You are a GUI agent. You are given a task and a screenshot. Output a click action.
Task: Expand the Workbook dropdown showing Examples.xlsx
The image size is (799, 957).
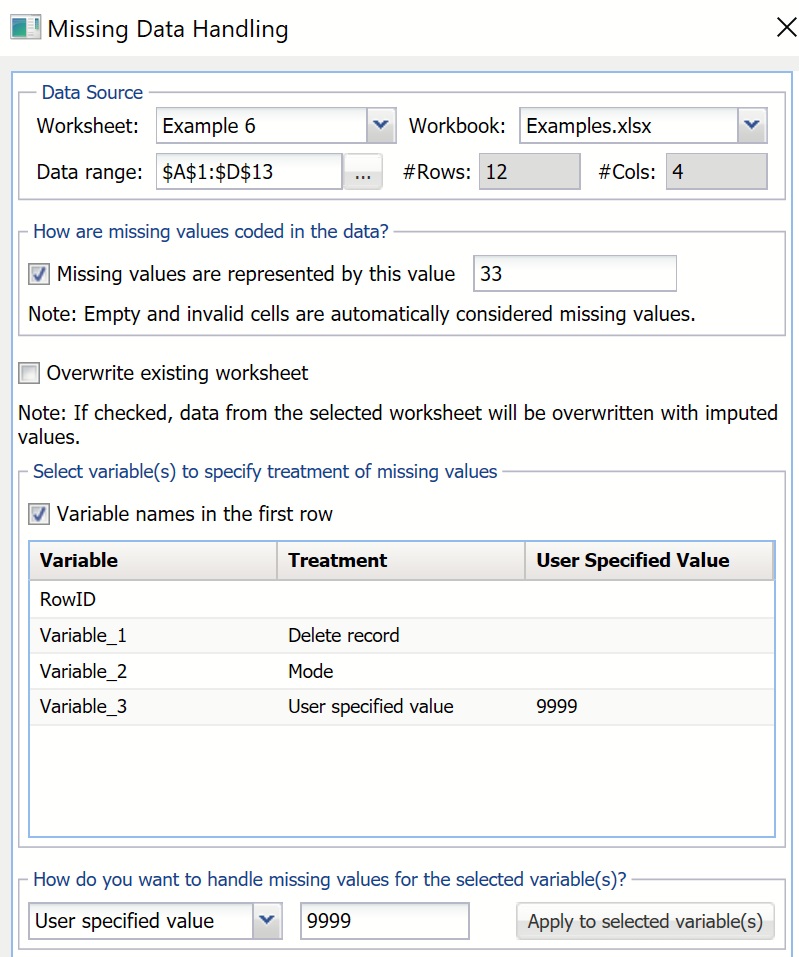(752, 126)
